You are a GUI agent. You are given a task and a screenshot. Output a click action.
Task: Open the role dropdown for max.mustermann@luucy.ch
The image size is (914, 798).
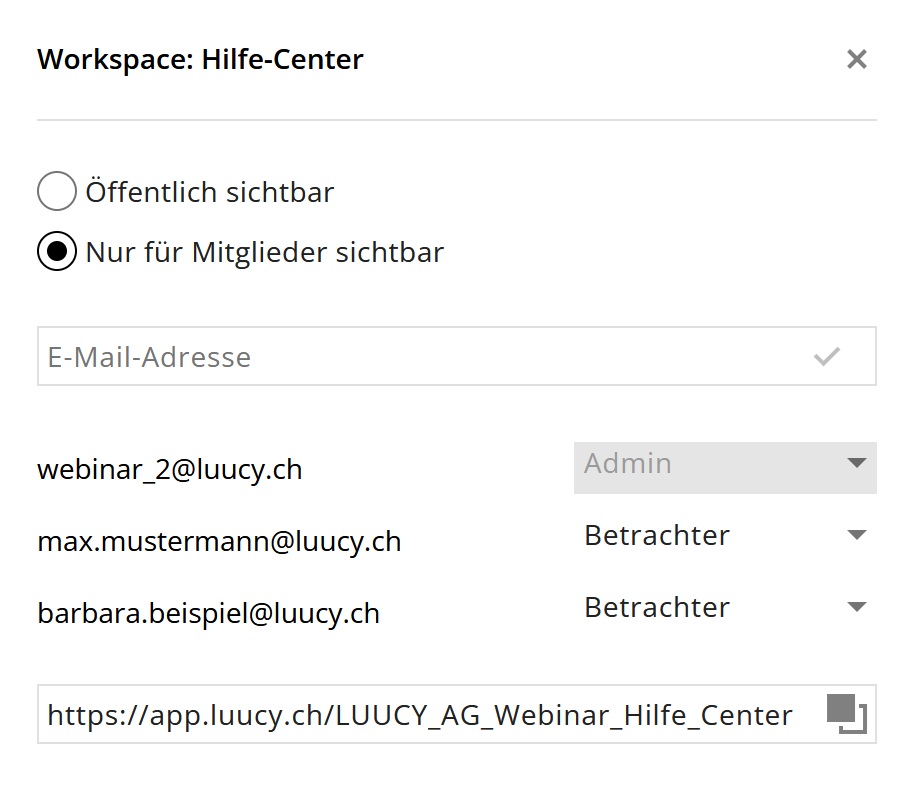(724, 536)
